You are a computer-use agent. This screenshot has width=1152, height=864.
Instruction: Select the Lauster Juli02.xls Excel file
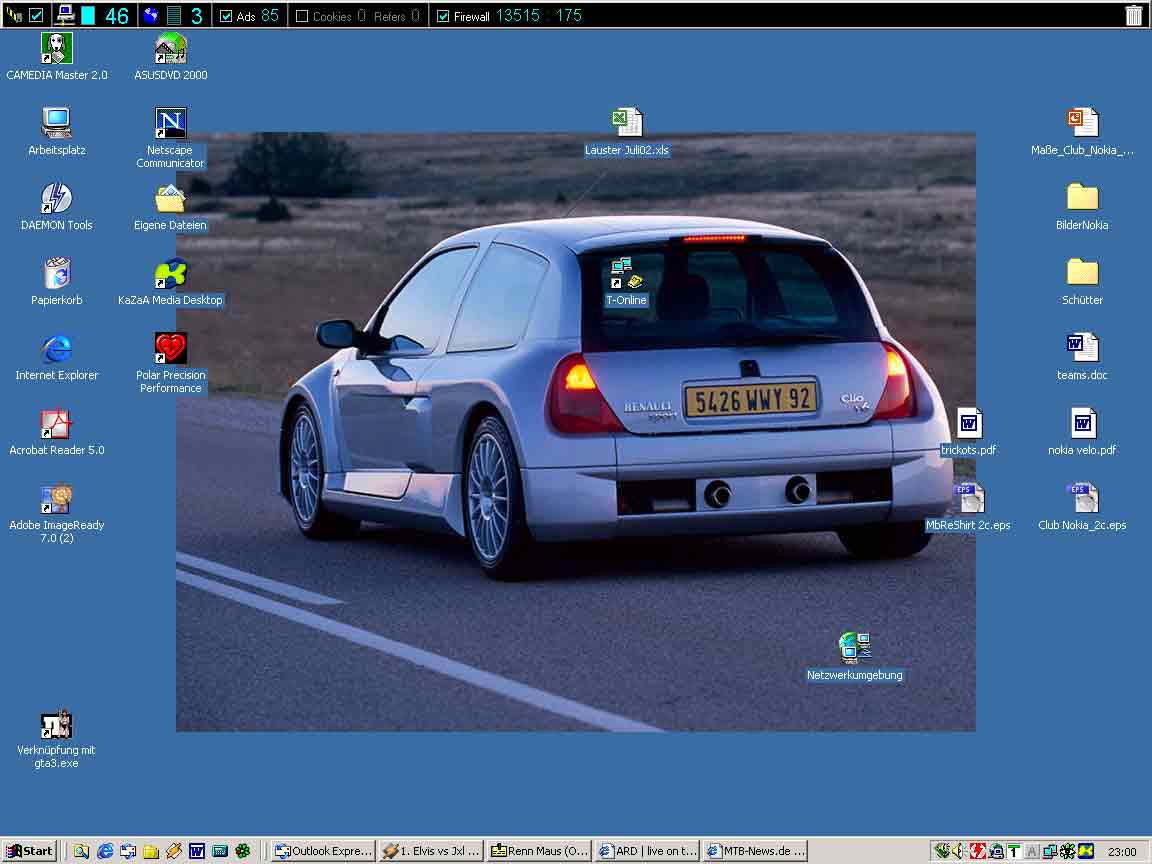[x=626, y=124]
